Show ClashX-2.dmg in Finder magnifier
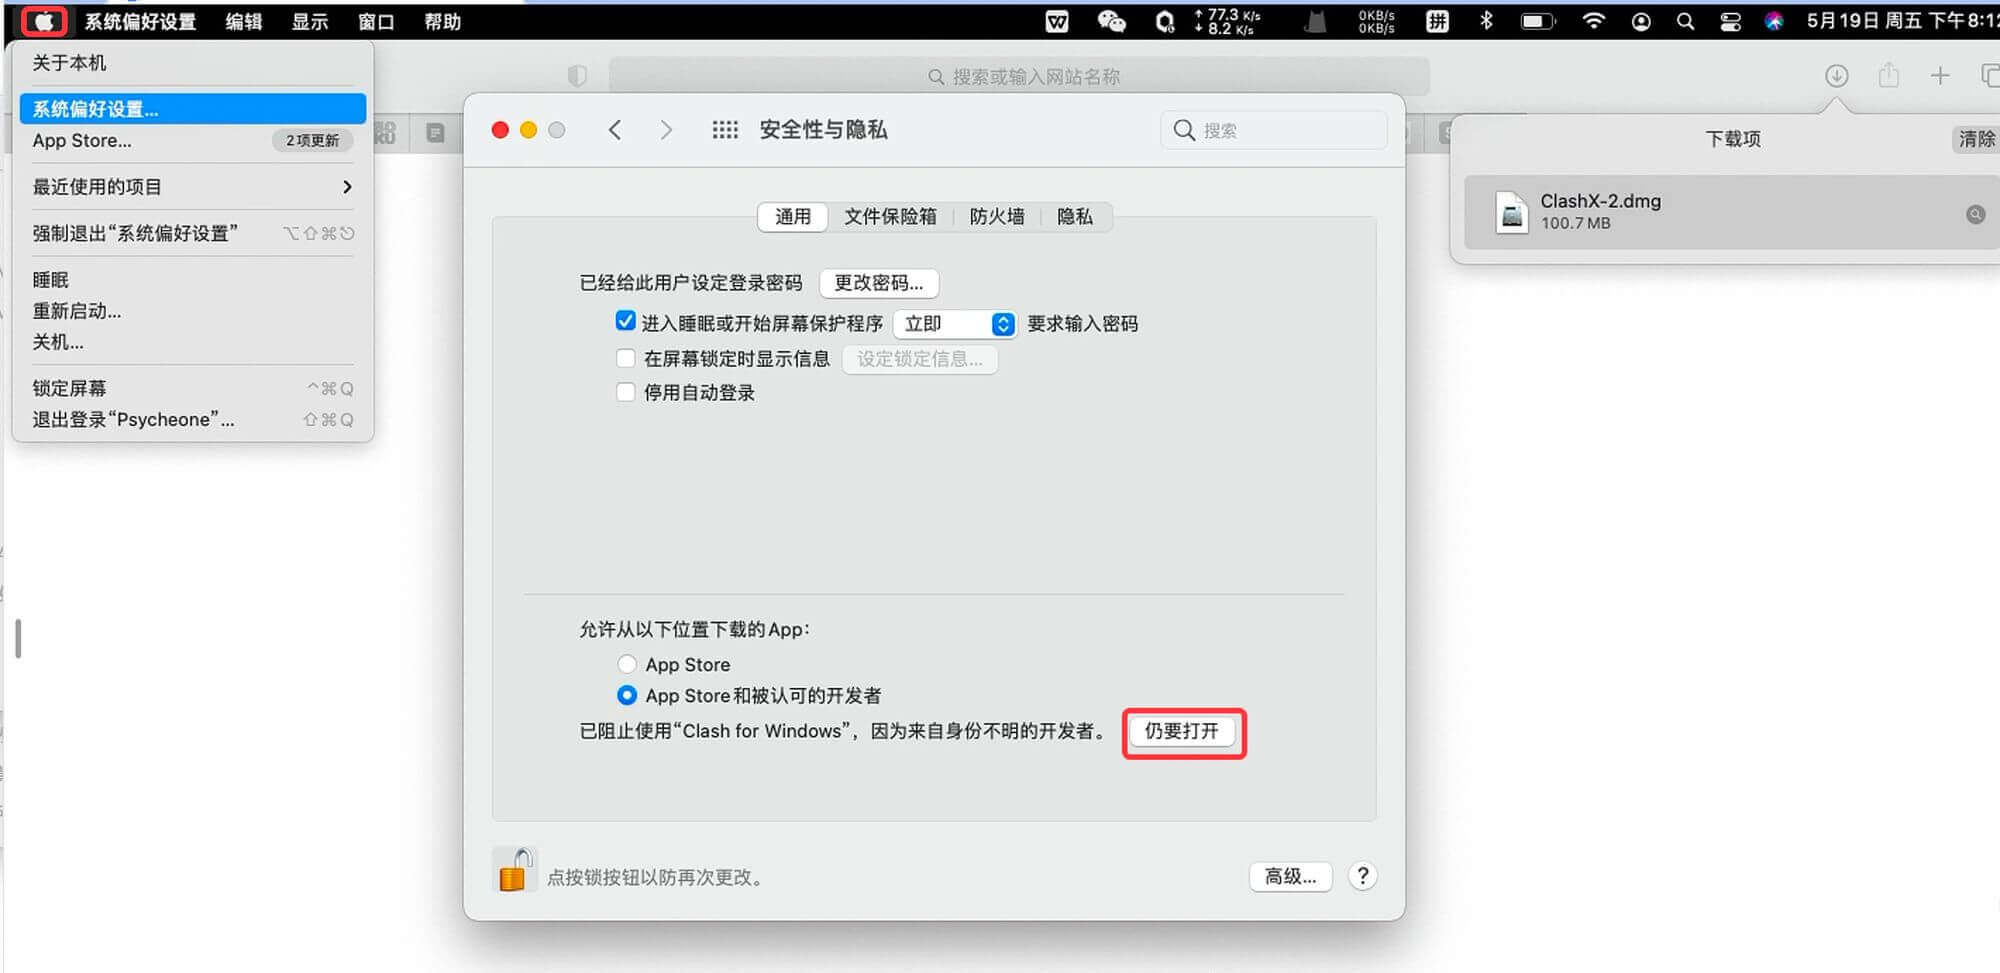Viewport: 2000px width, 973px height. 1975,214
